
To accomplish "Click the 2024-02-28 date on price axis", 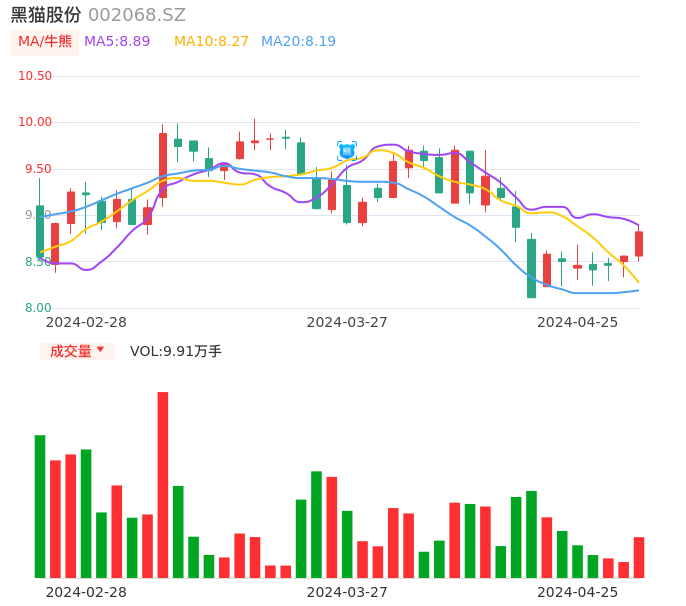I will click(87, 322).
